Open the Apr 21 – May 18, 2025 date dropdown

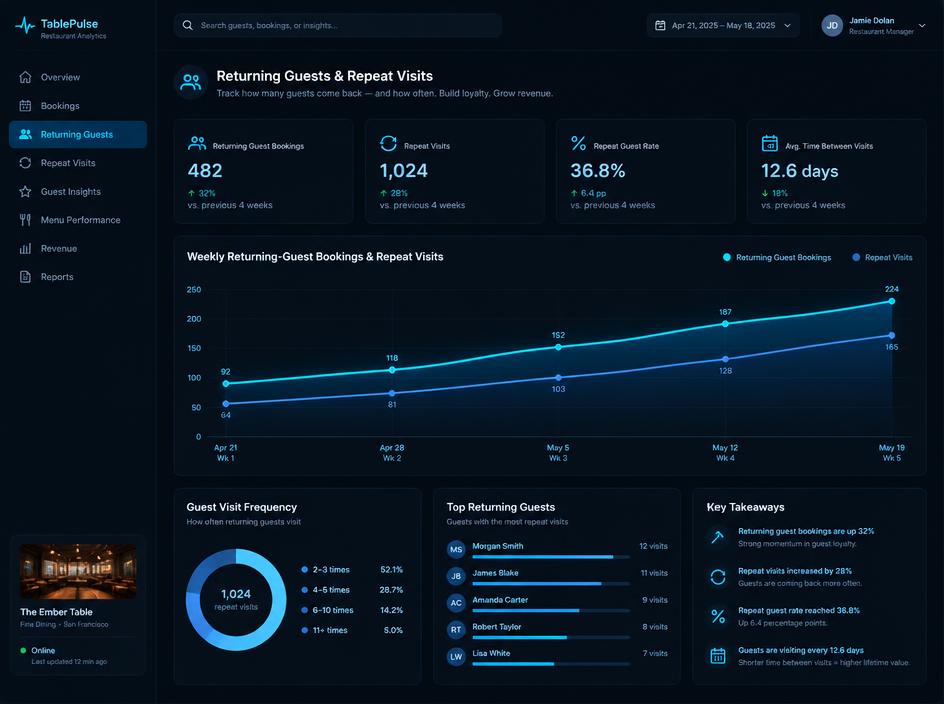pyautogui.click(x=723, y=25)
